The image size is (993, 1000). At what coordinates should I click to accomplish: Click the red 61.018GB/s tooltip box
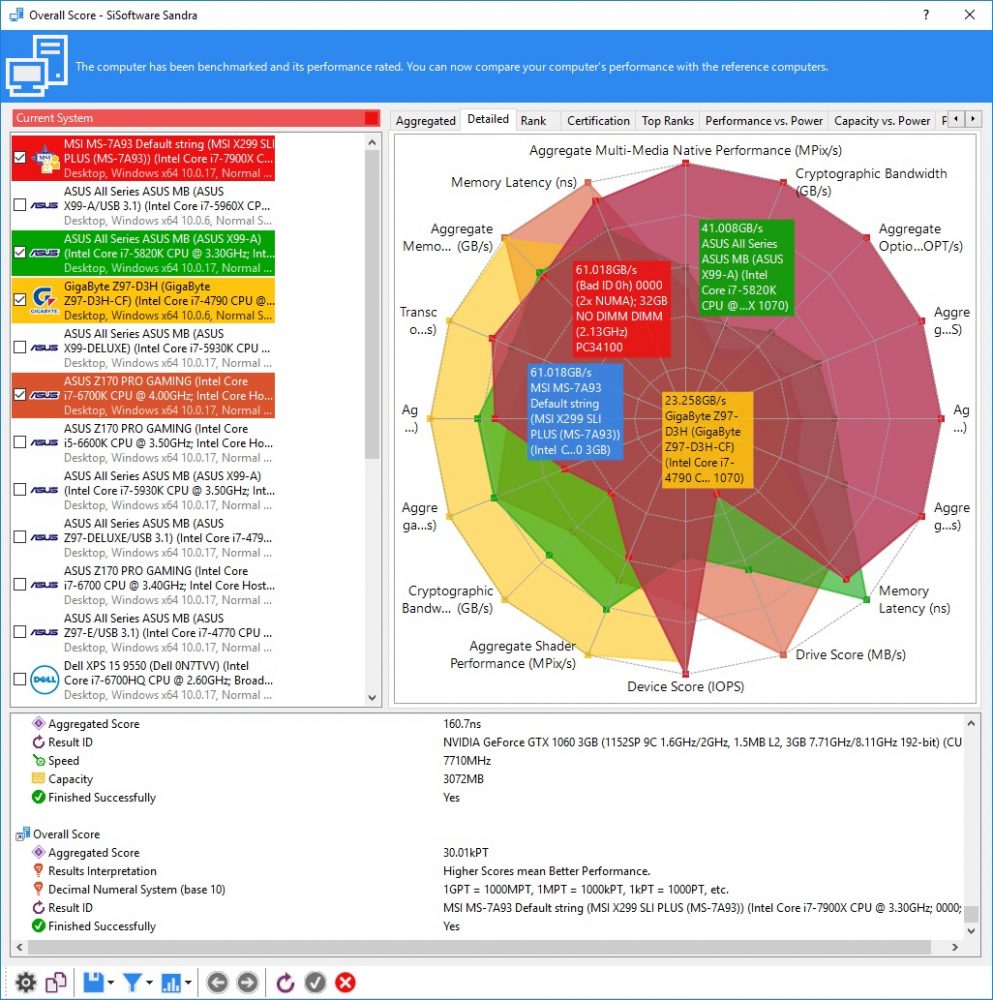click(x=622, y=308)
